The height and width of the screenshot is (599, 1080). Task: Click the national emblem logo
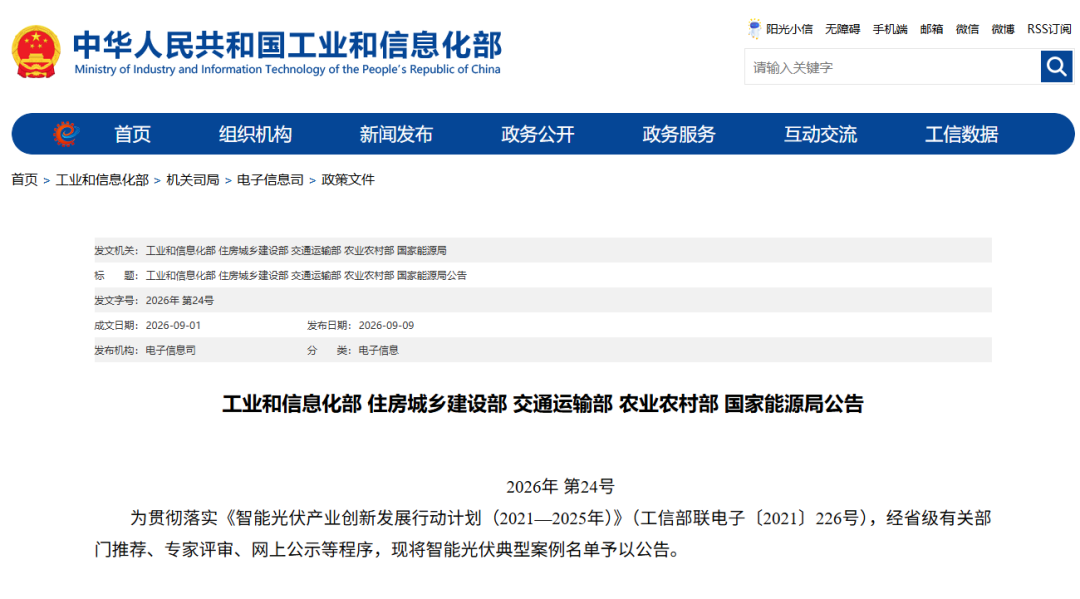coord(36,52)
